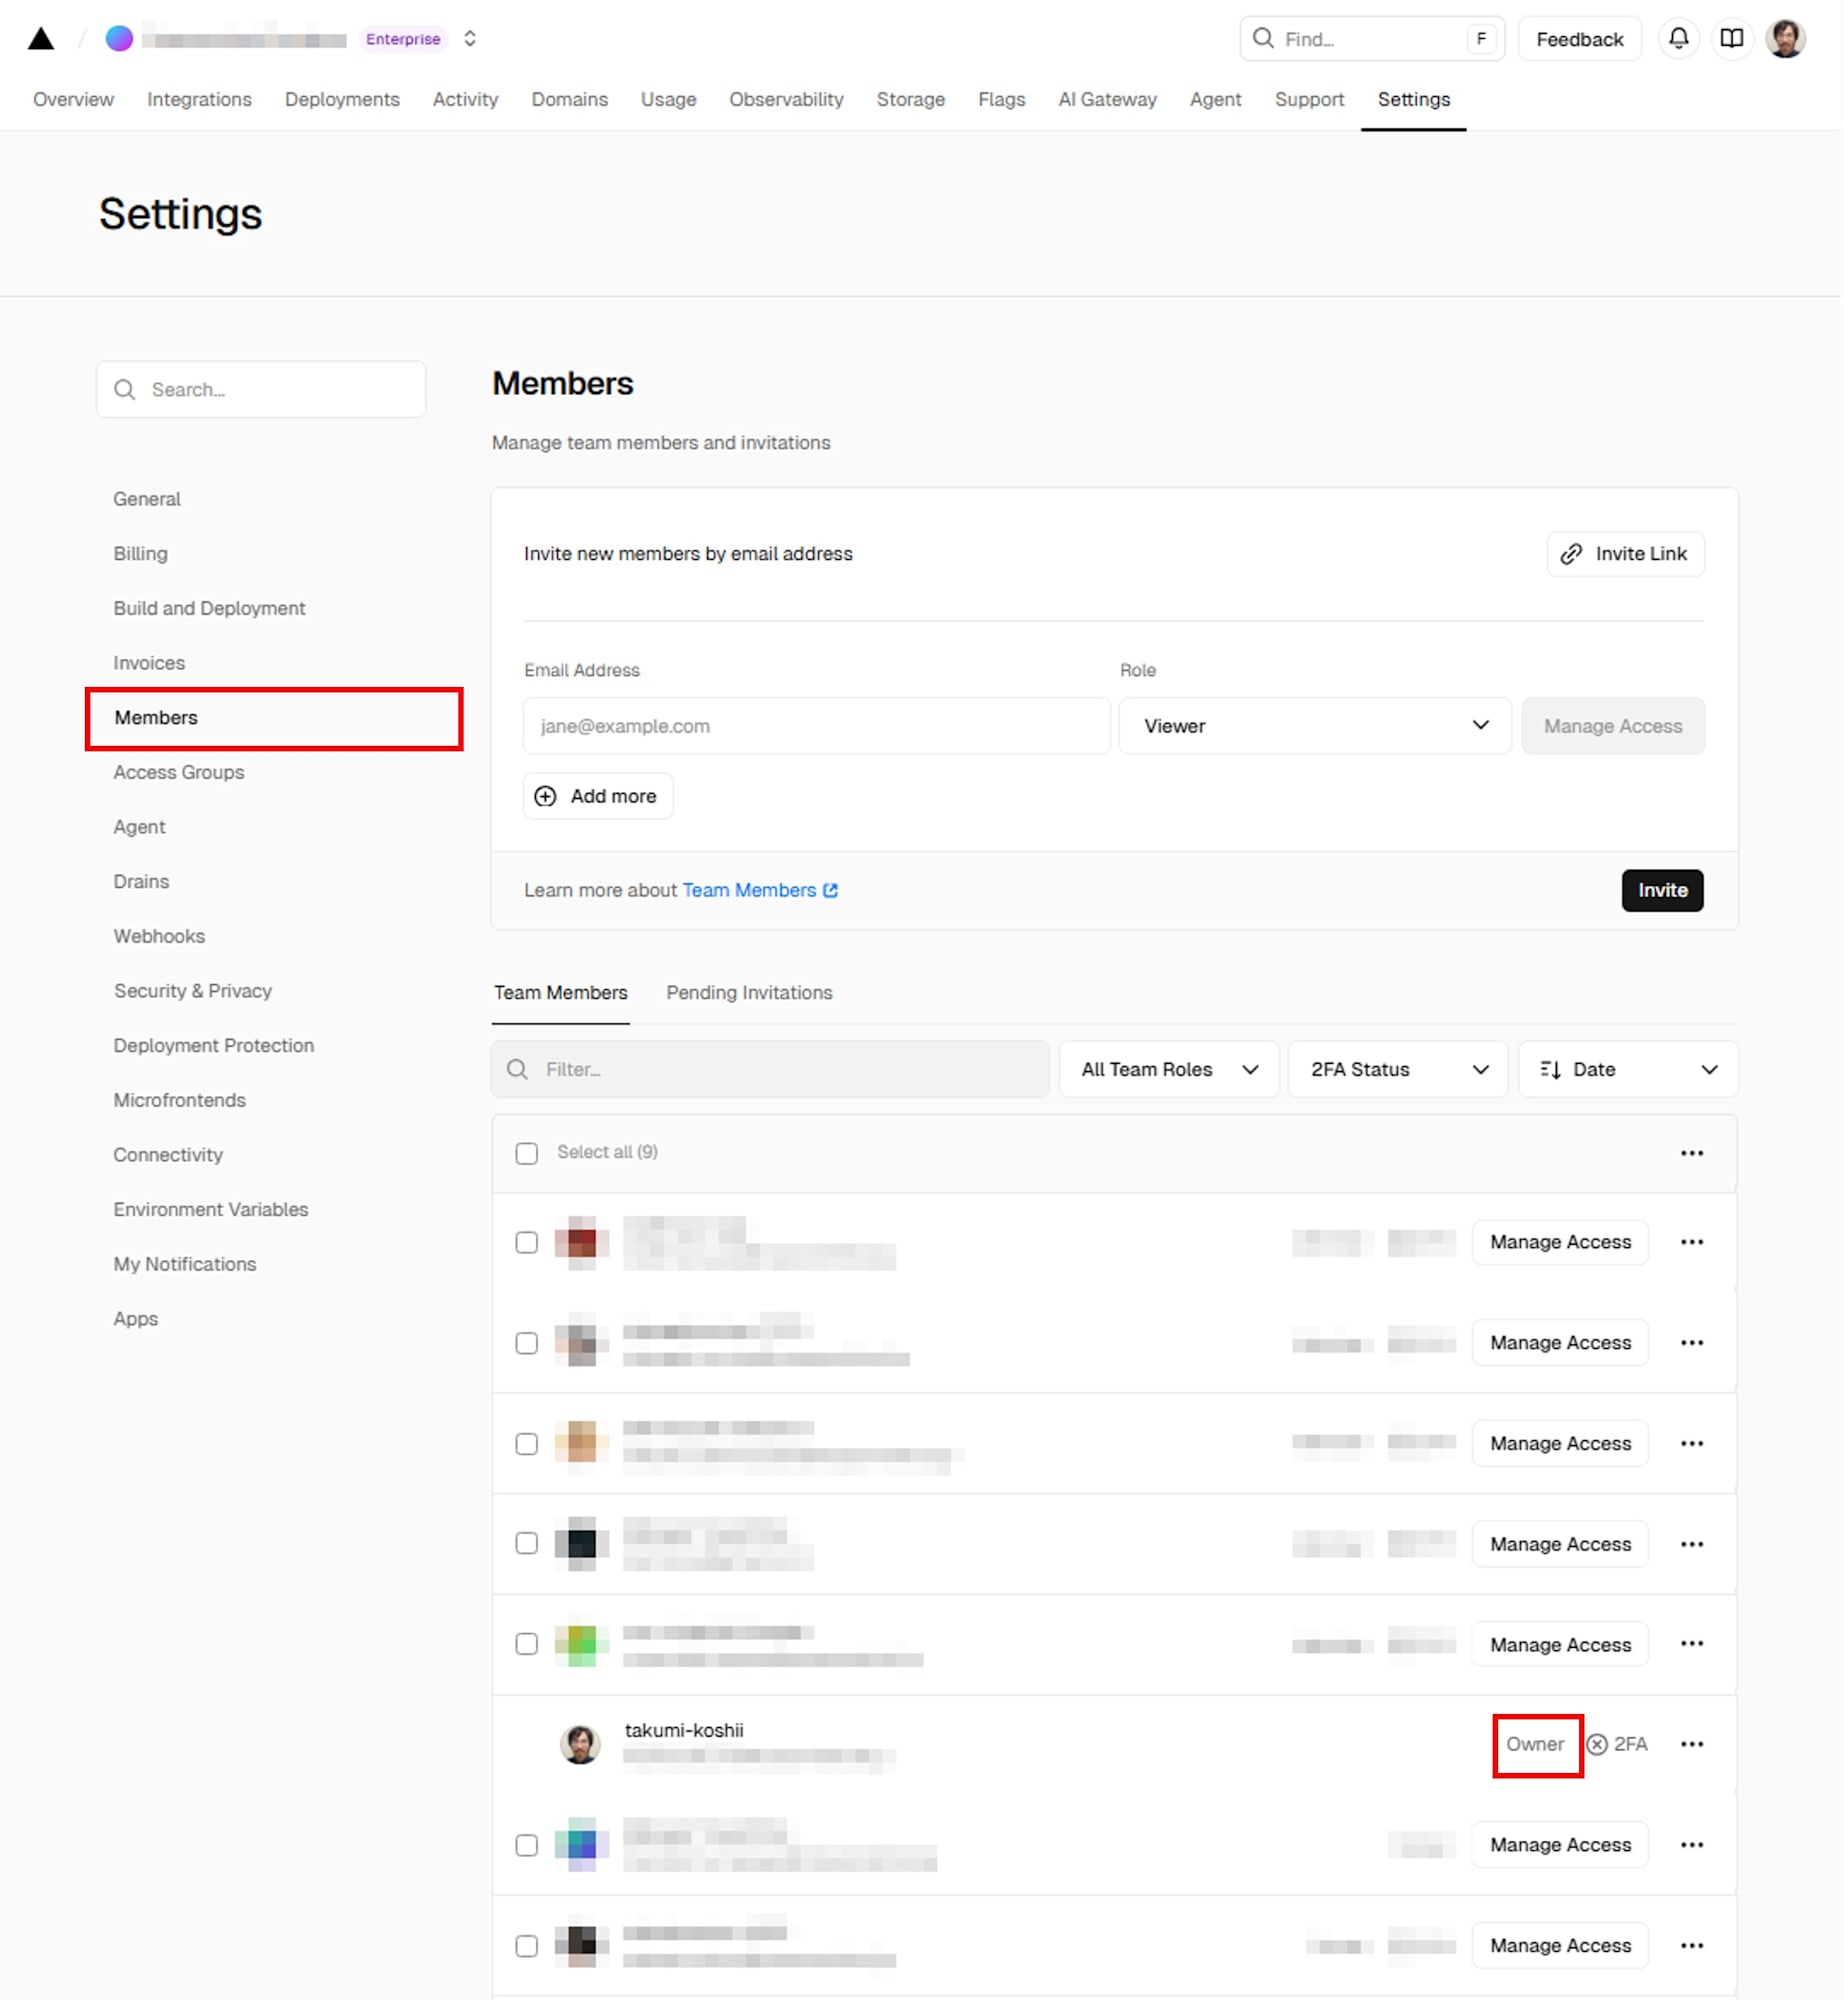Viewport: 1844px width, 2000px height.
Task: Click Manage Access for first member
Action: (x=1559, y=1242)
